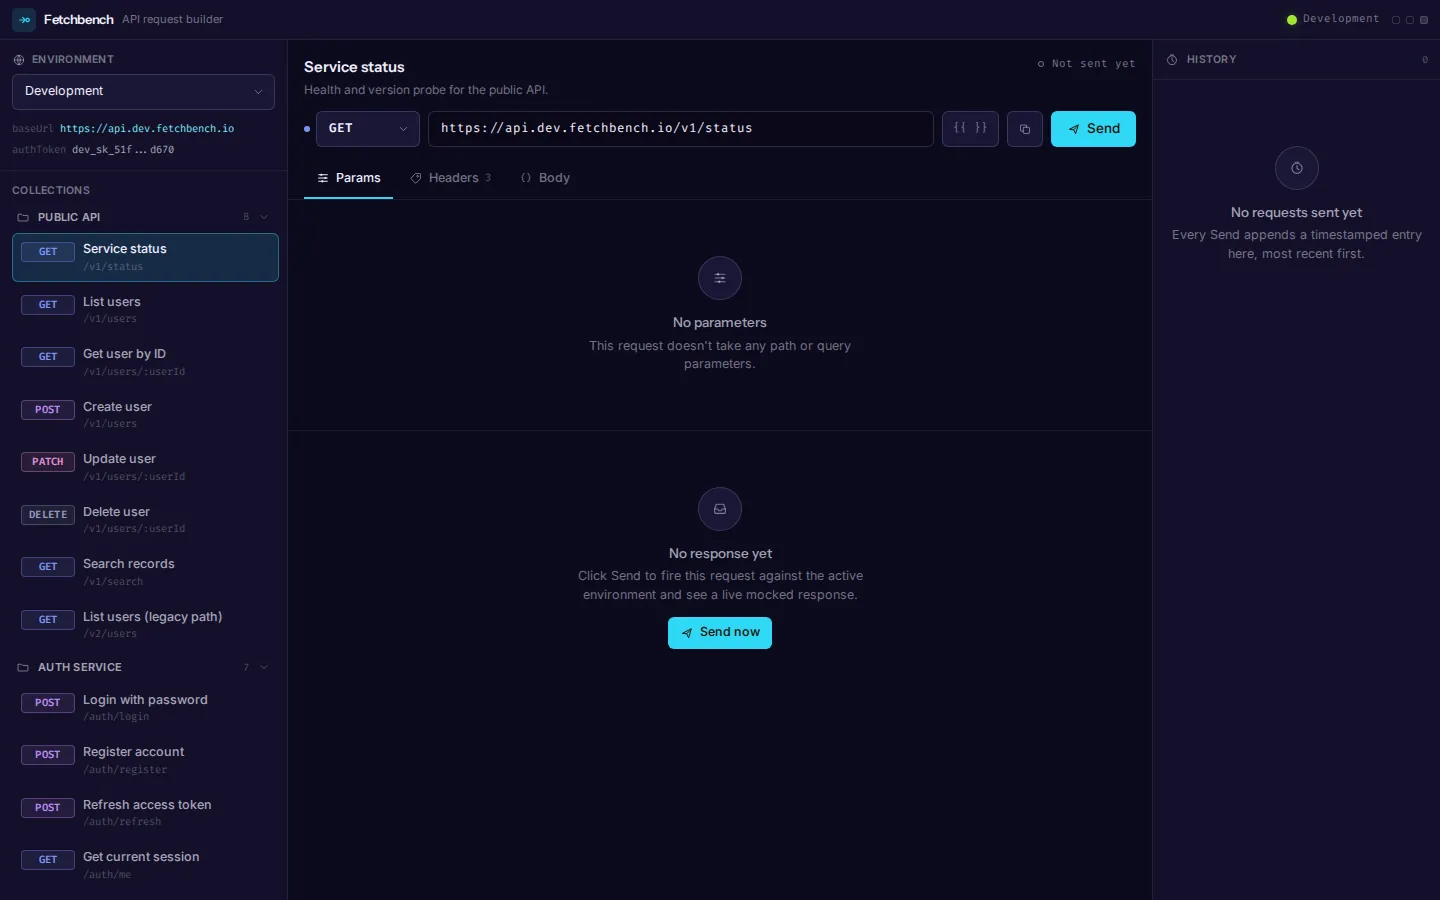Open the GET method dropdown
This screenshot has height=900, width=1440.
tap(368, 129)
